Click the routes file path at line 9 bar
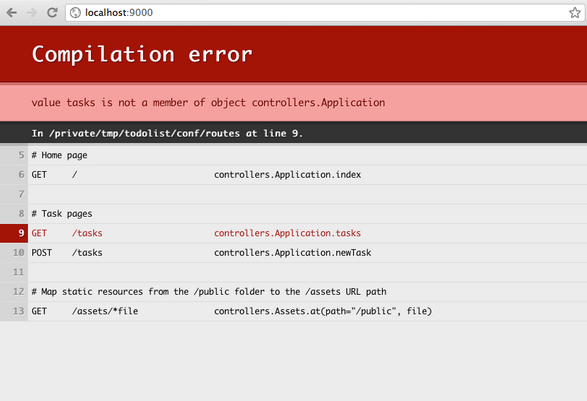 167,133
